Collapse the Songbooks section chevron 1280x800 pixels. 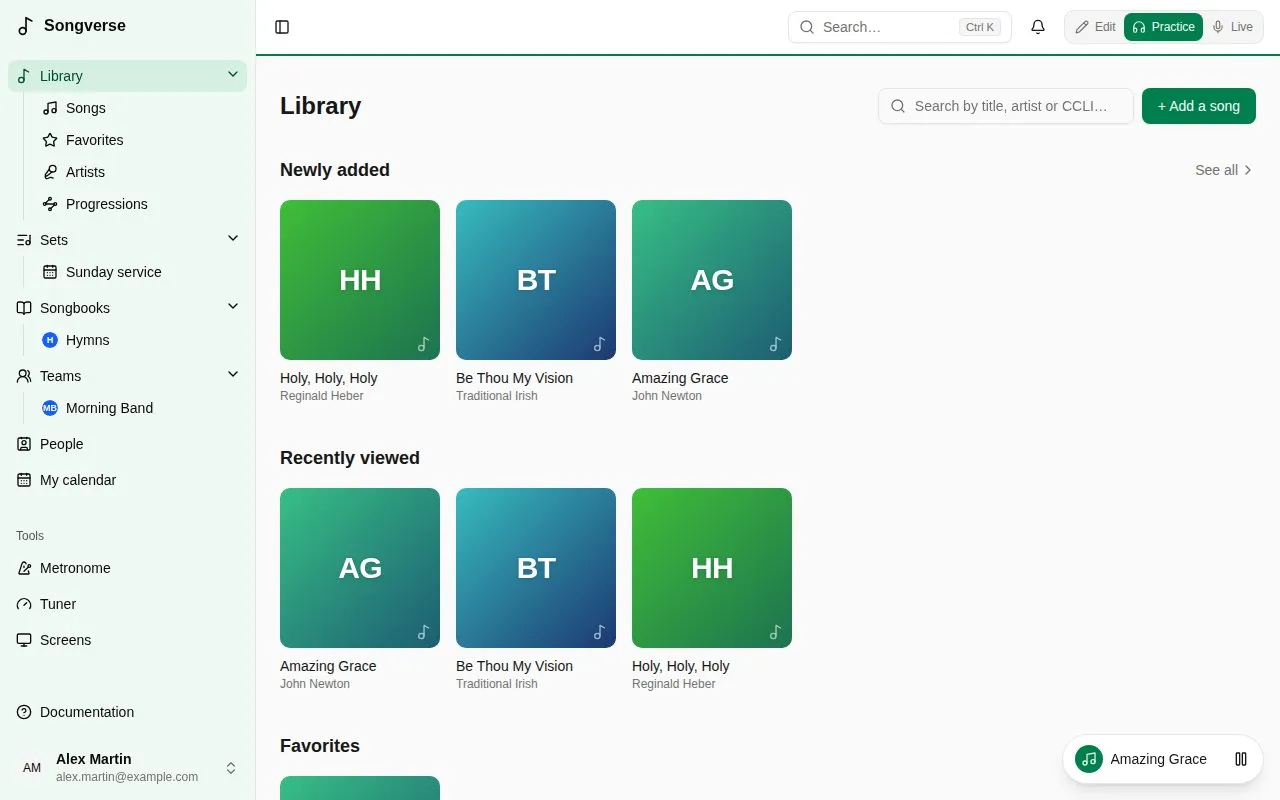click(x=233, y=307)
